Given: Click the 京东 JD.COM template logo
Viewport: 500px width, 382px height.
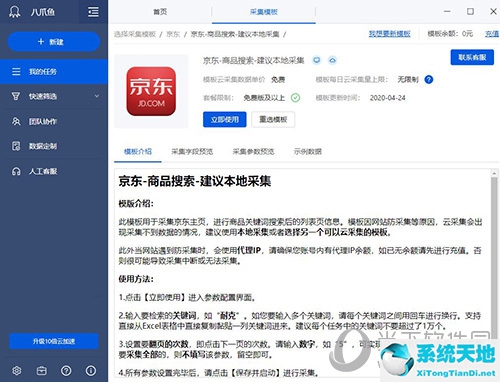Looking at the screenshot, I should pos(151,91).
